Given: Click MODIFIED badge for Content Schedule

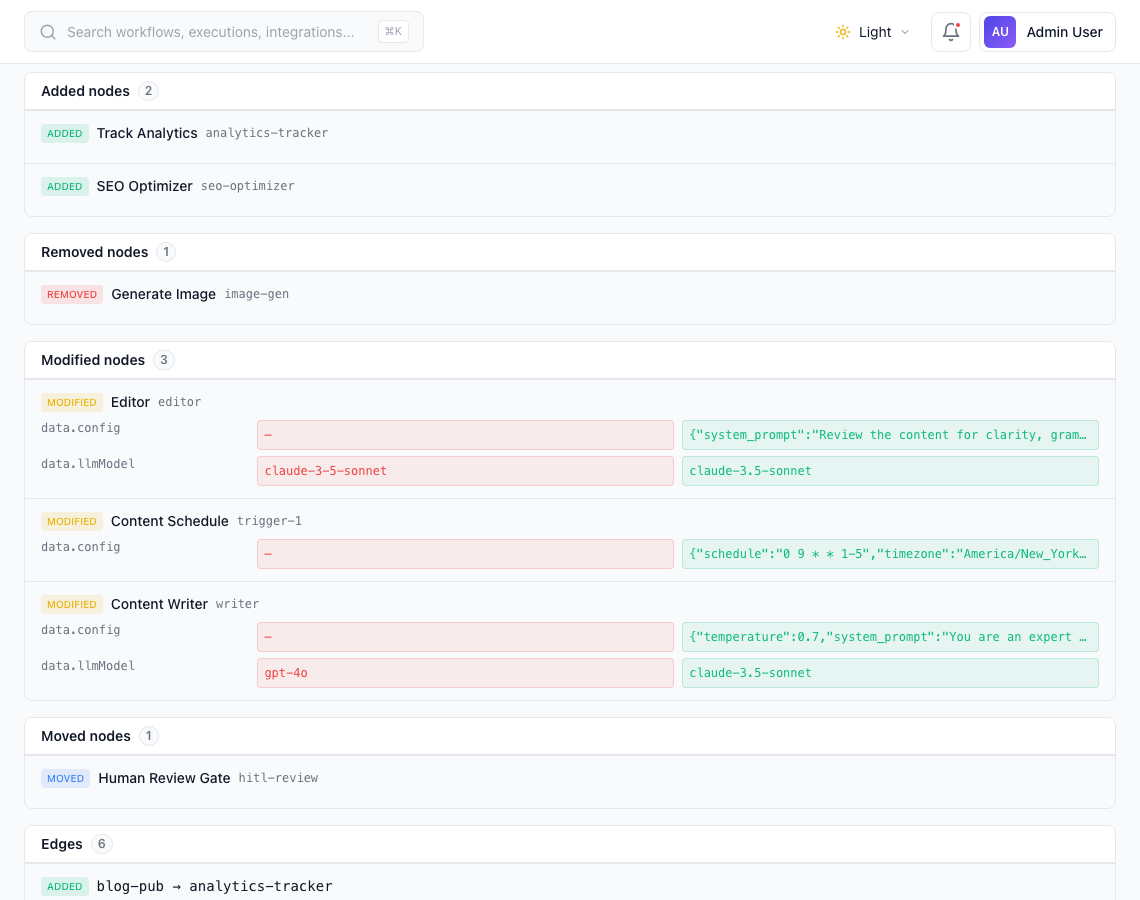Looking at the screenshot, I should tap(72, 521).
